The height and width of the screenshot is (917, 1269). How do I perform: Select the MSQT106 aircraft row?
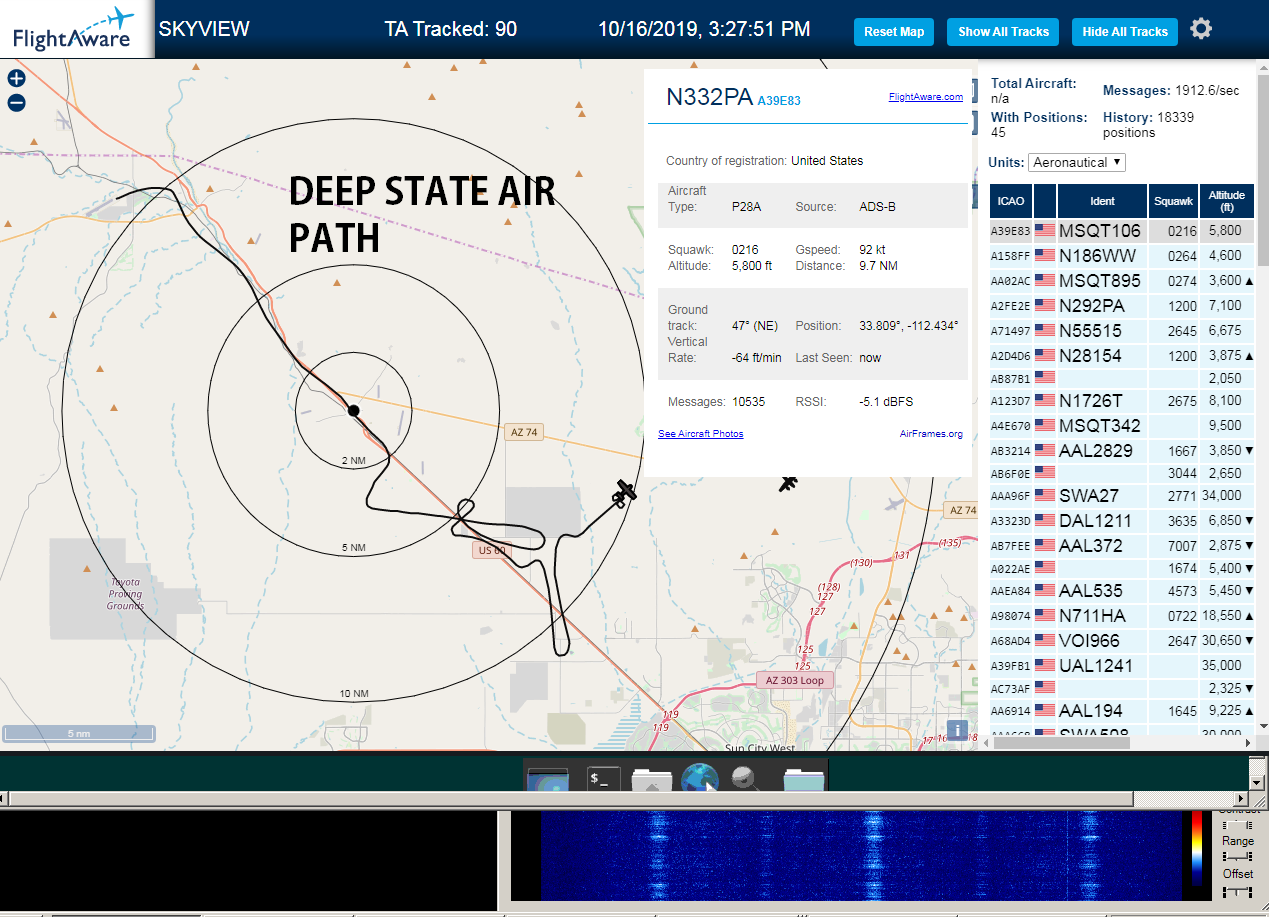pos(1120,231)
